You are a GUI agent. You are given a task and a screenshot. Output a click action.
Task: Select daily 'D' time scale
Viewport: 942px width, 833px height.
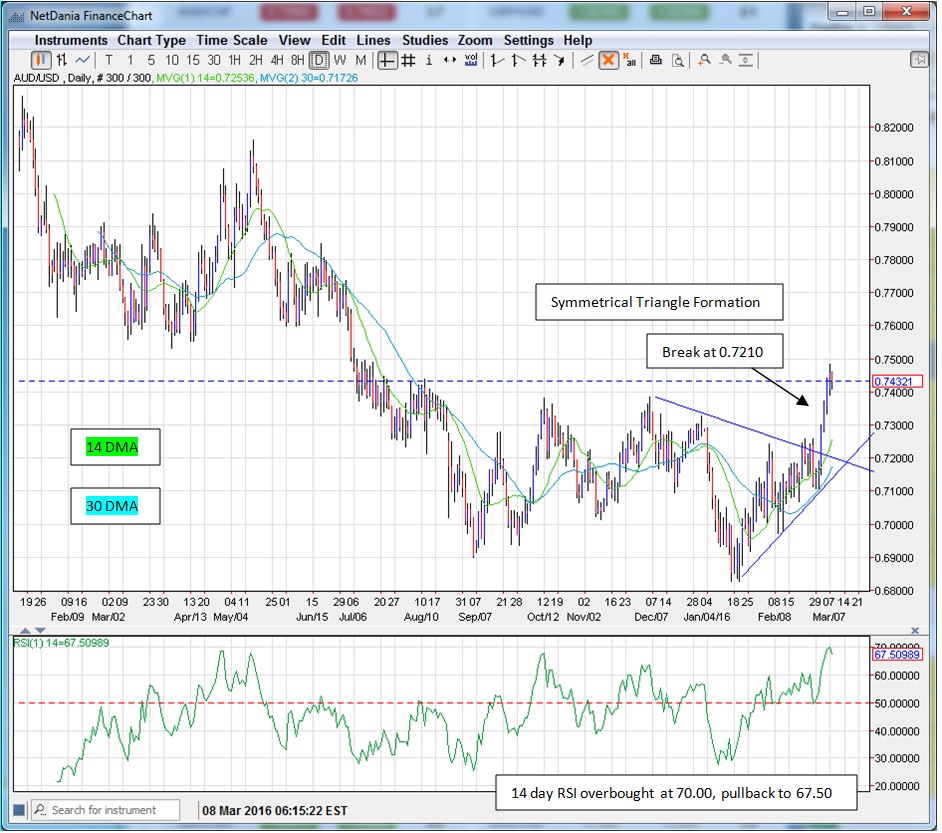click(319, 60)
